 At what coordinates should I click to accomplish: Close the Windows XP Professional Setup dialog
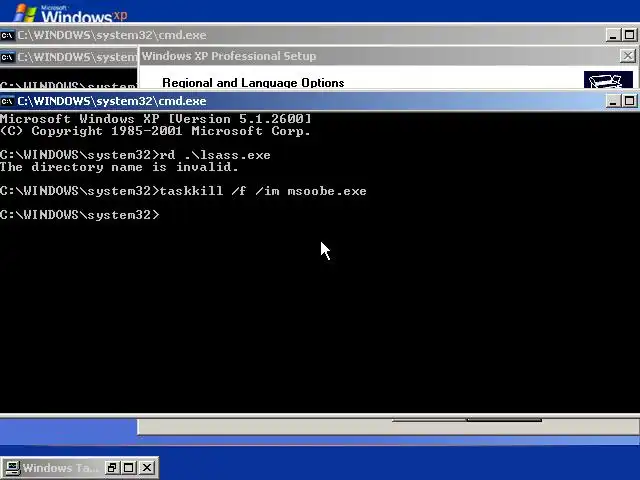(x=628, y=56)
